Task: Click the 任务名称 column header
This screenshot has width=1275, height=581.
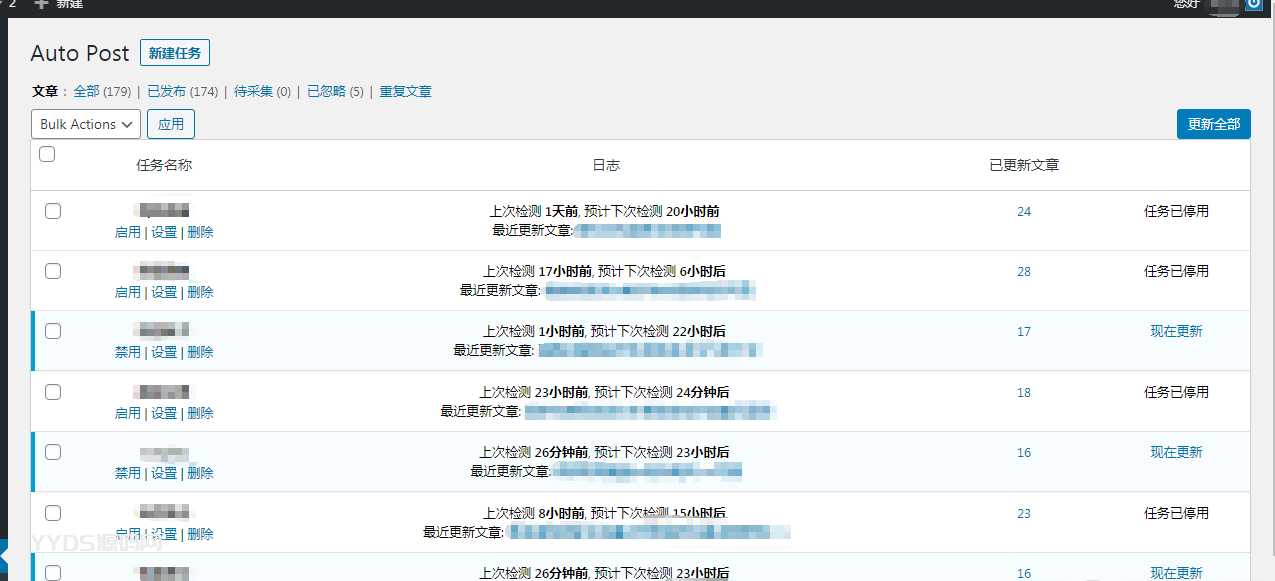Action: click(164, 165)
